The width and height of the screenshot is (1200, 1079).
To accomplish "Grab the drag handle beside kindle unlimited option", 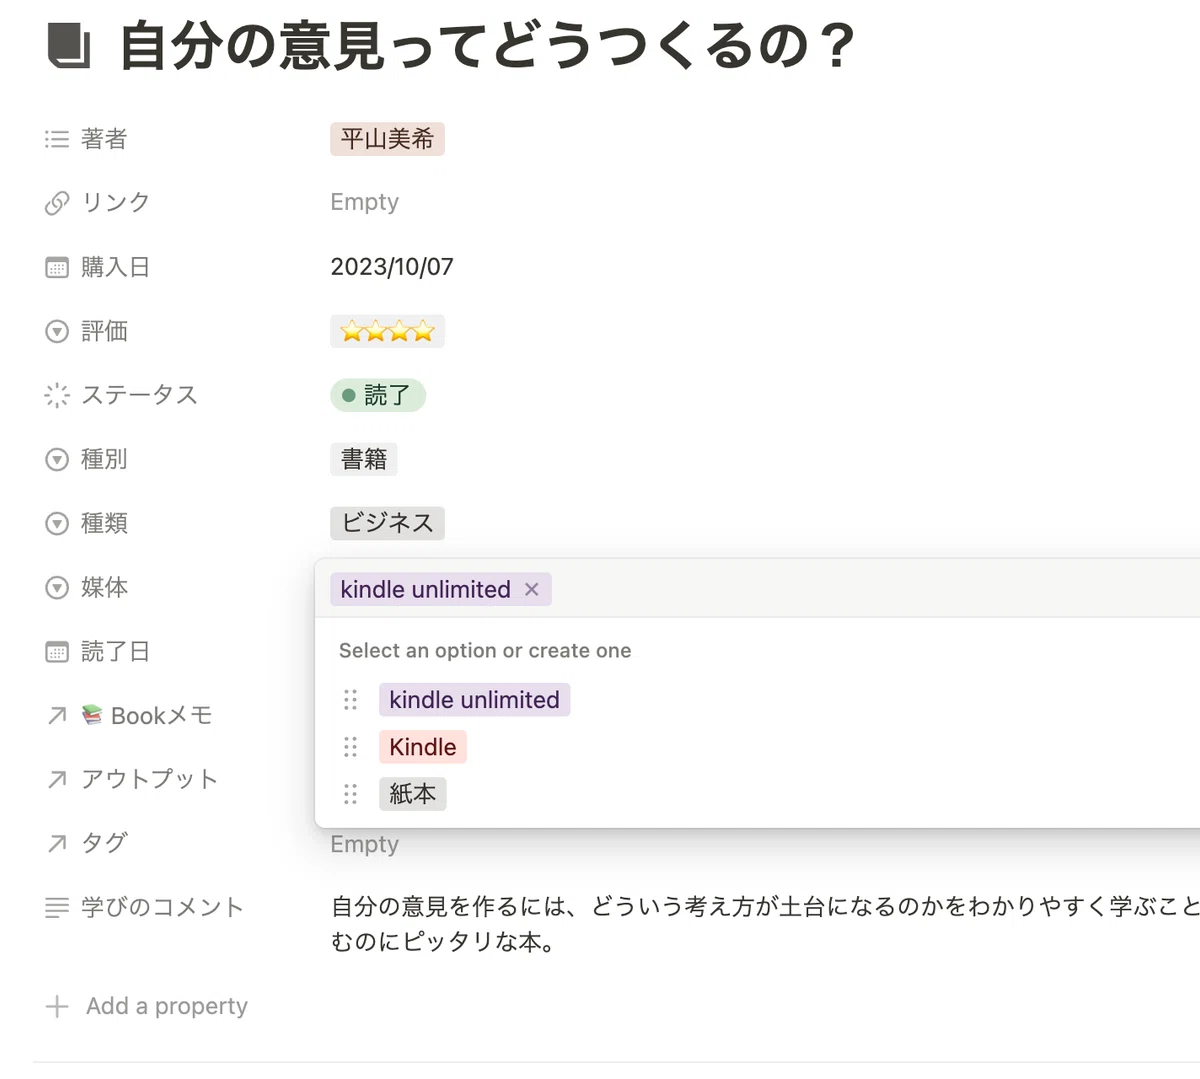I will (350, 700).
